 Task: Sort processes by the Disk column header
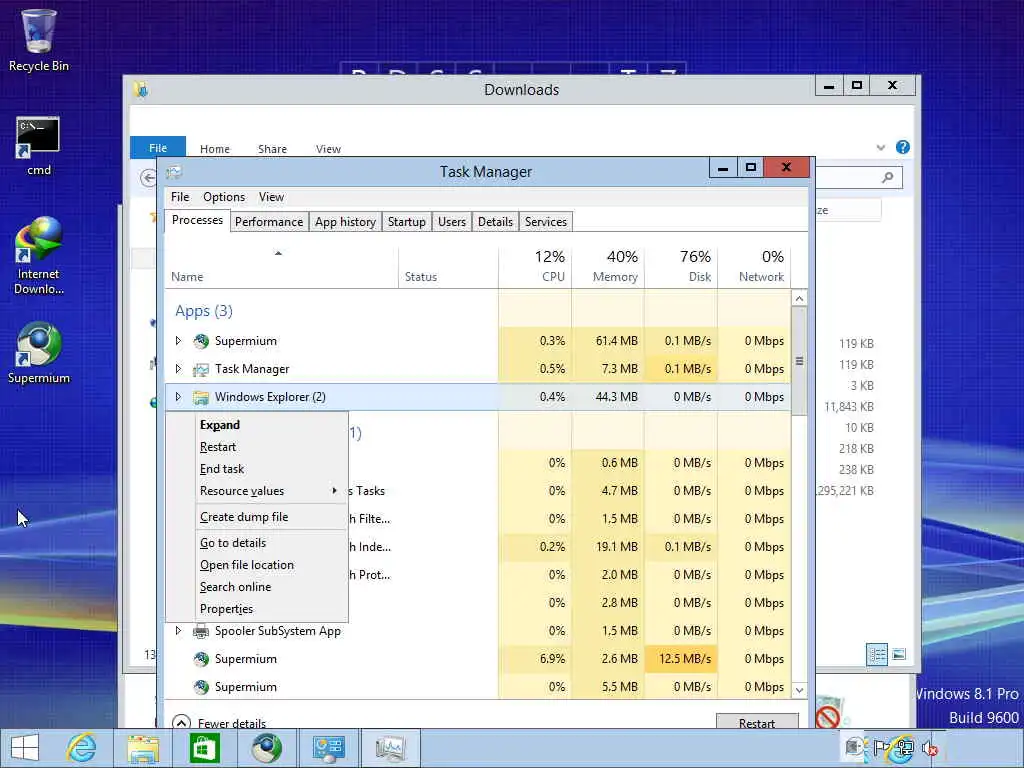681,266
